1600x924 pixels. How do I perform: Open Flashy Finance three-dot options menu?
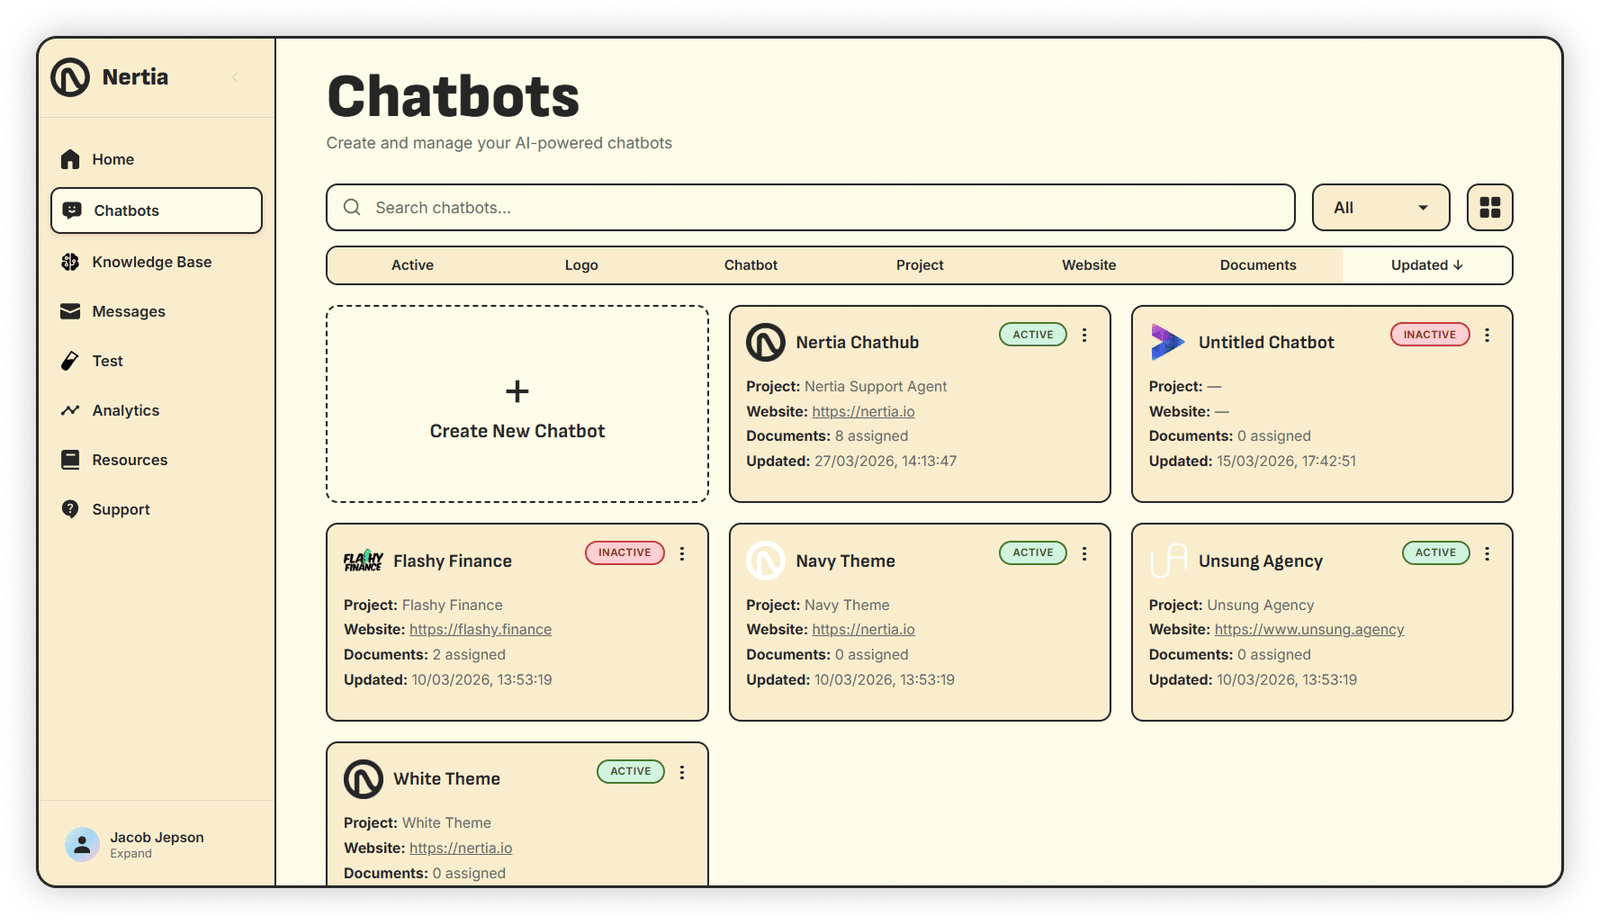coord(682,554)
